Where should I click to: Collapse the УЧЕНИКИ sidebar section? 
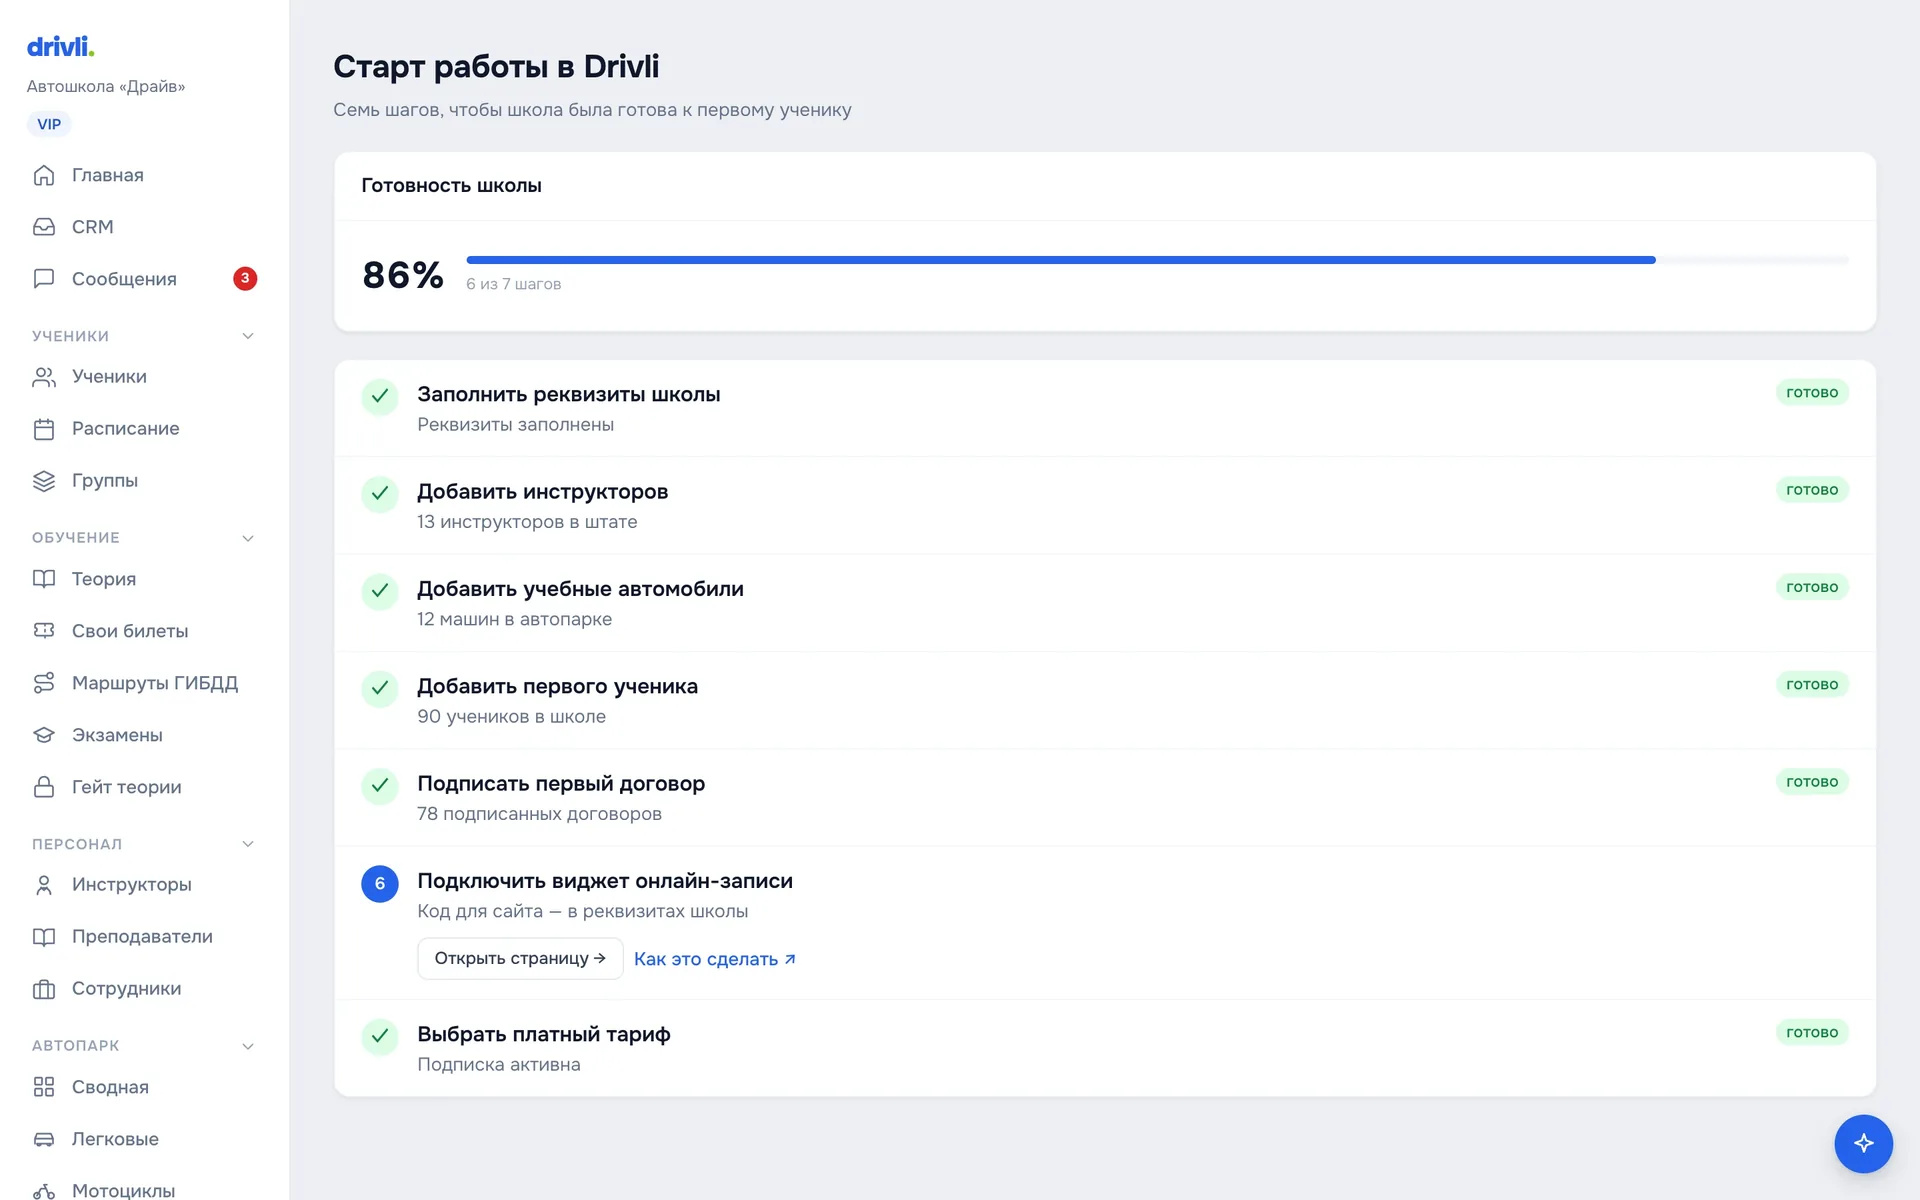click(248, 336)
